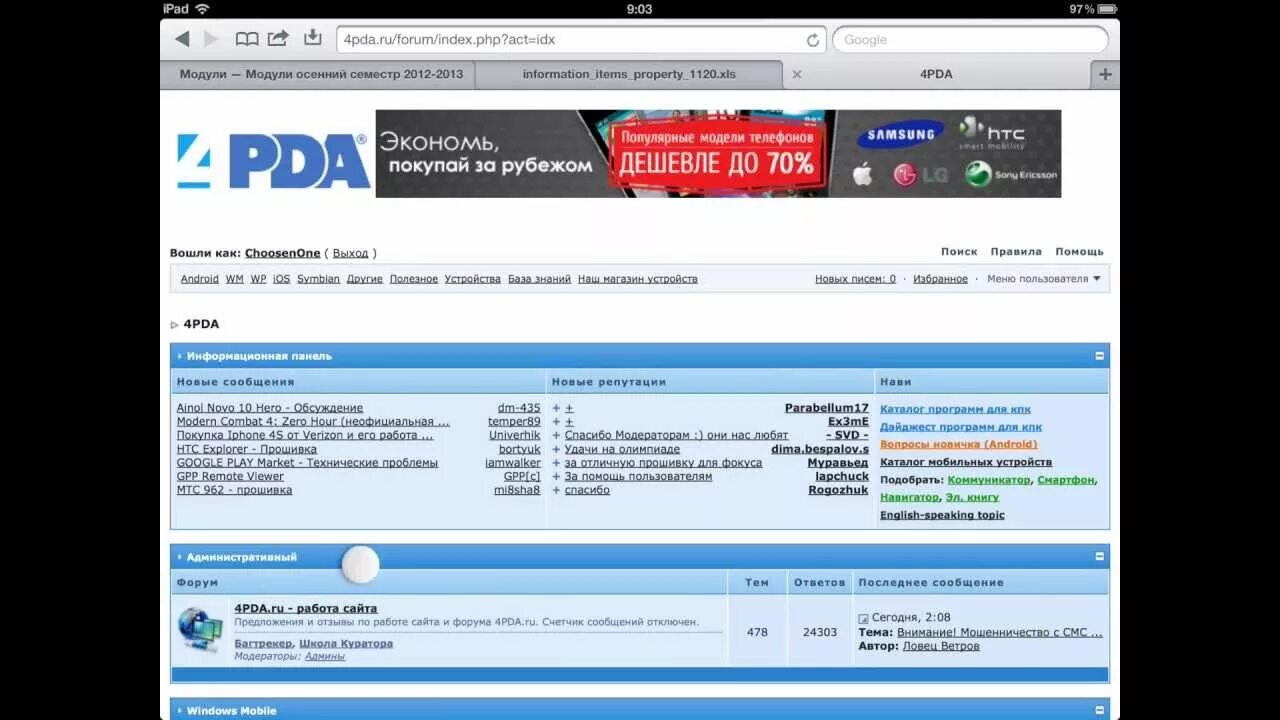Expand plus beside the спасибо reputation

556,490
